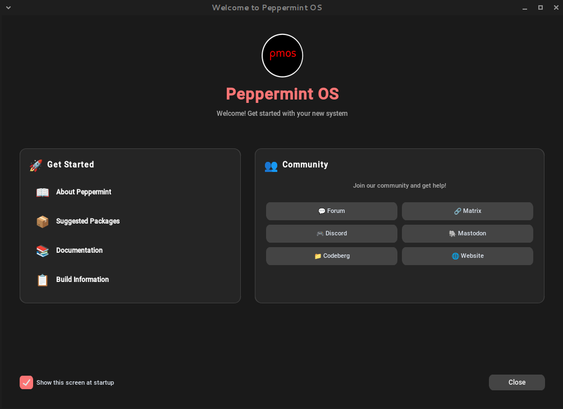563x409 pixels.
Task: Open the community Forum
Action: click(331, 211)
